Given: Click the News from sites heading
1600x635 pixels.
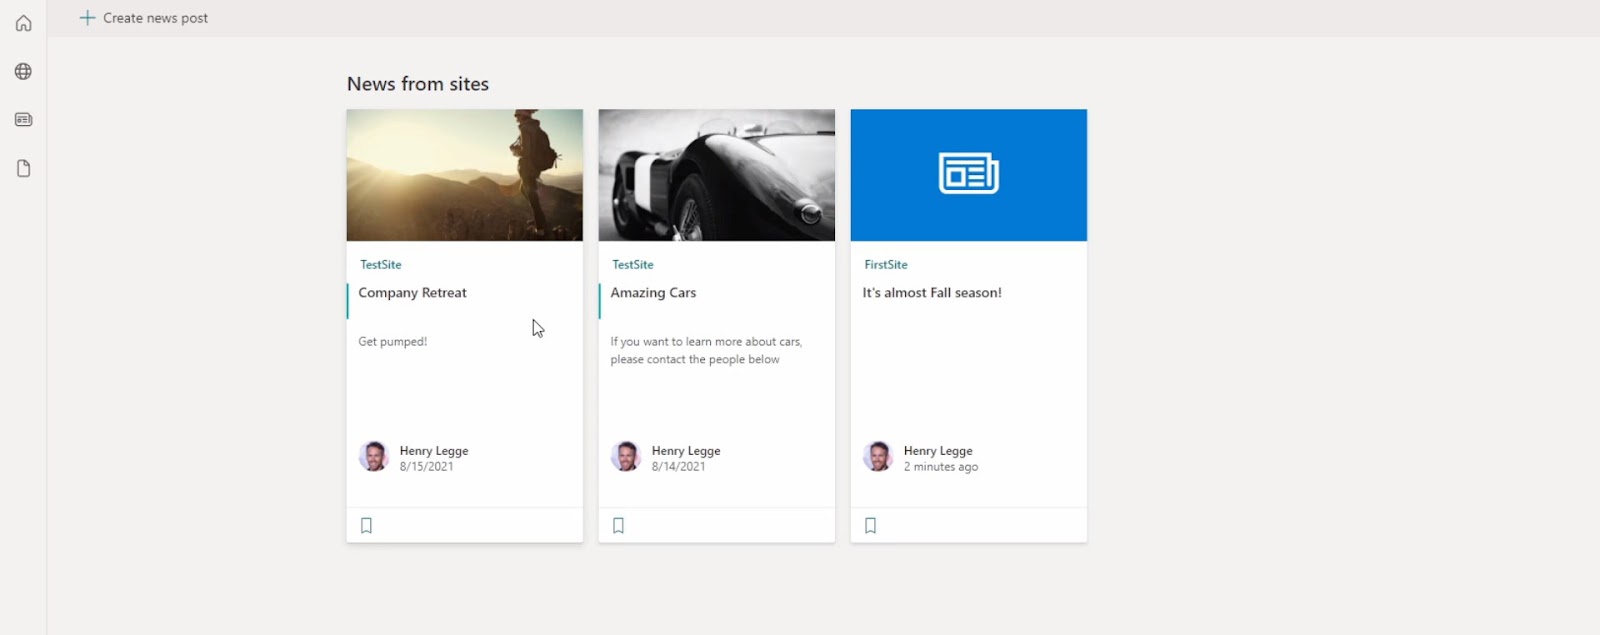Looking at the screenshot, I should pos(418,84).
